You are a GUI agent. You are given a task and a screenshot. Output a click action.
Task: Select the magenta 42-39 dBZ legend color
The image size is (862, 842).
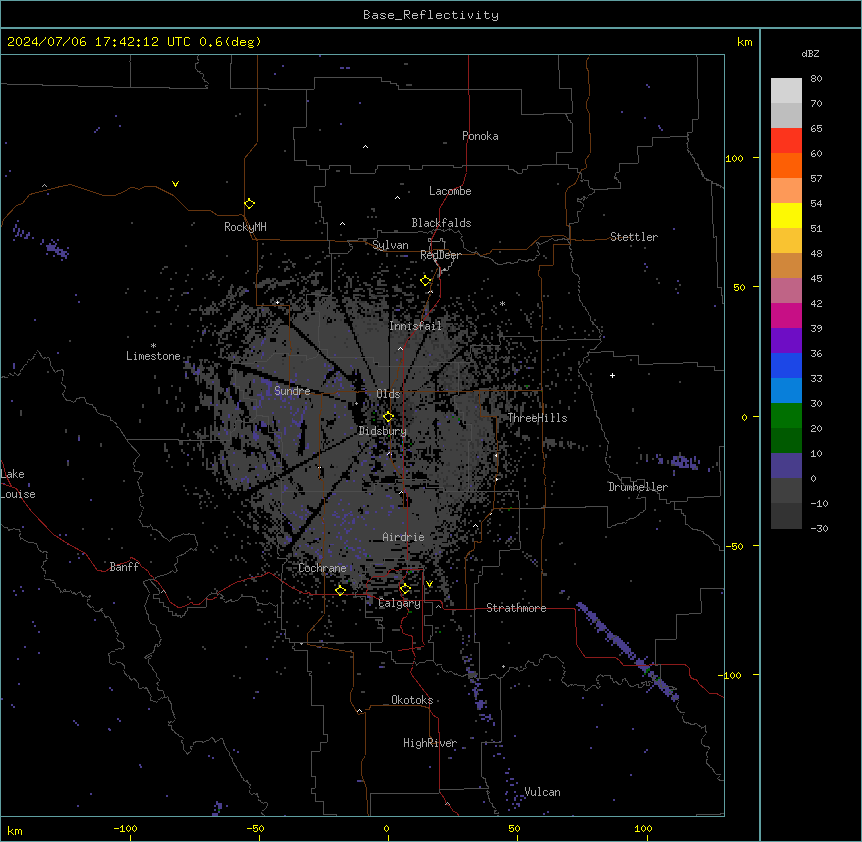[786, 316]
